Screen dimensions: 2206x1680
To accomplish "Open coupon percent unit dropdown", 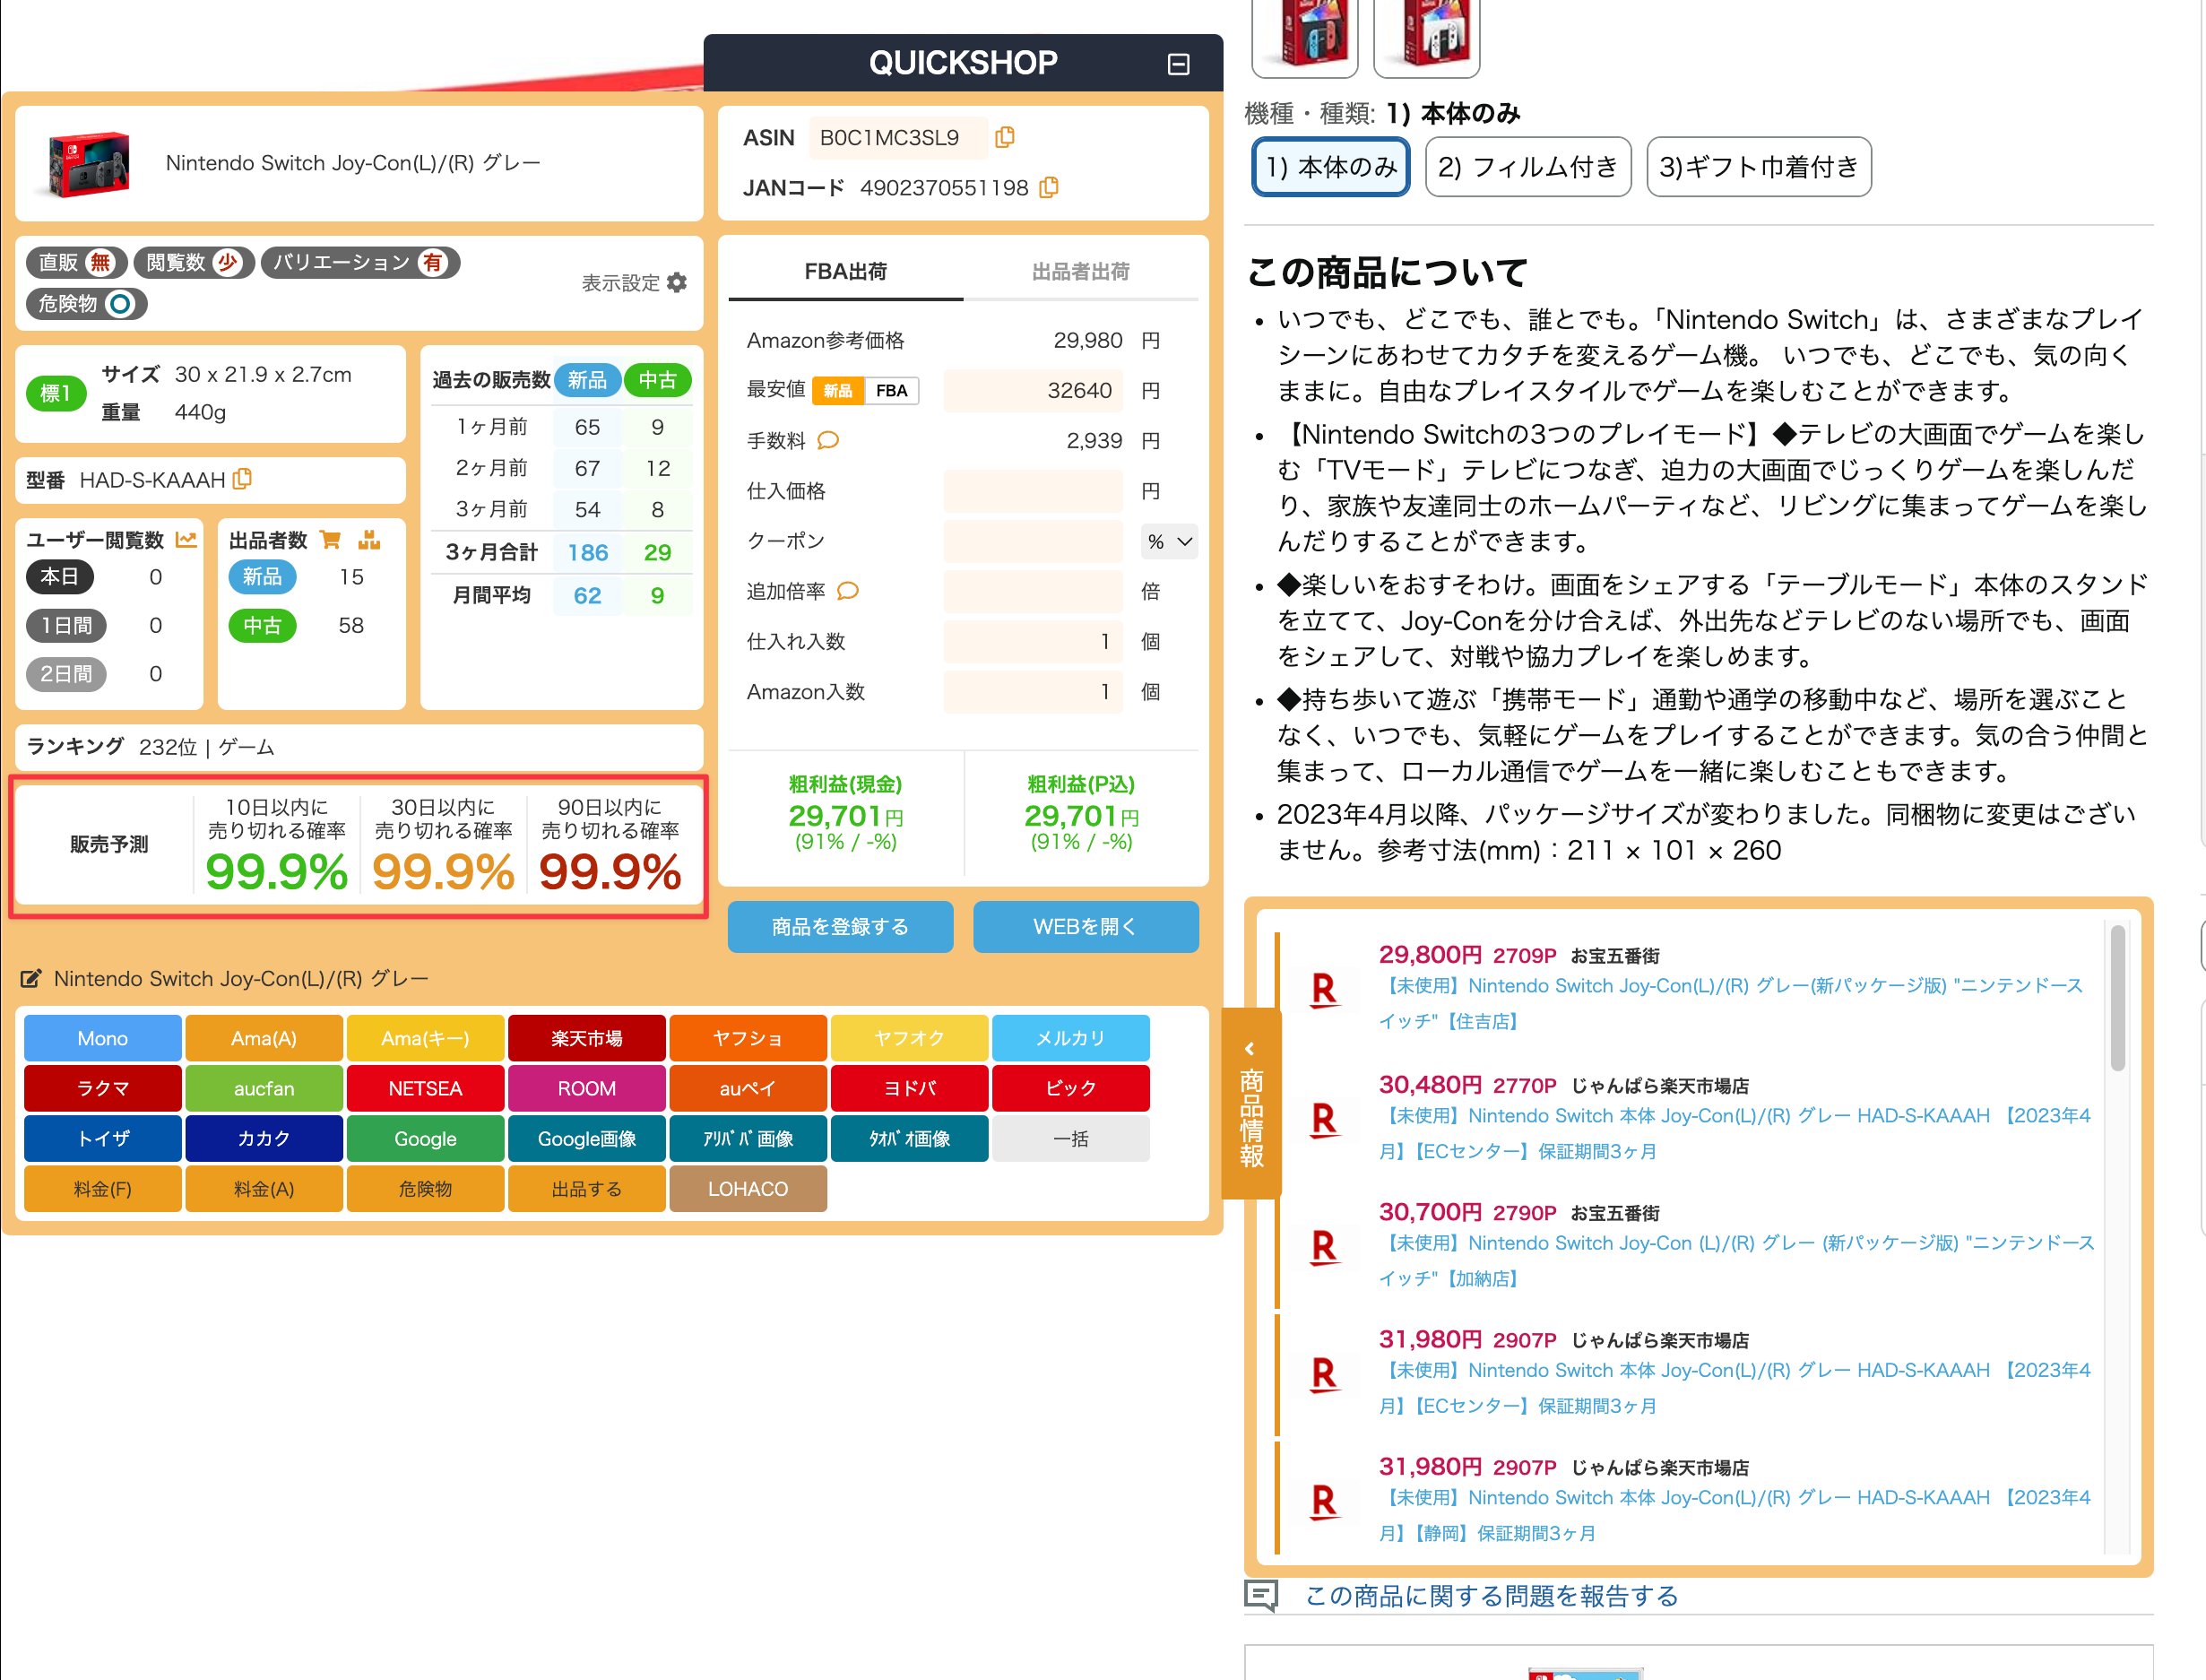I will [1169, 541].
